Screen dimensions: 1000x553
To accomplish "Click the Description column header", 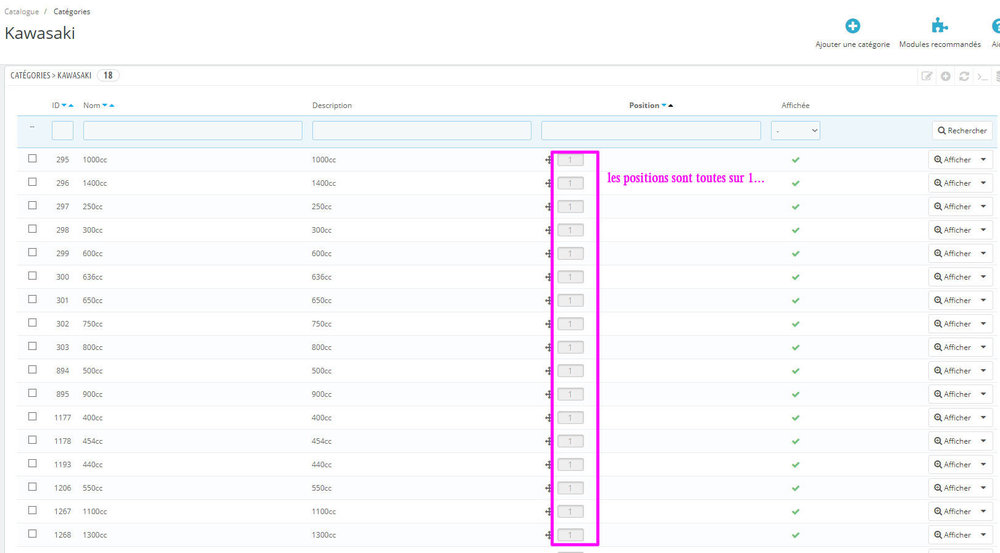I will pos(332,105).
